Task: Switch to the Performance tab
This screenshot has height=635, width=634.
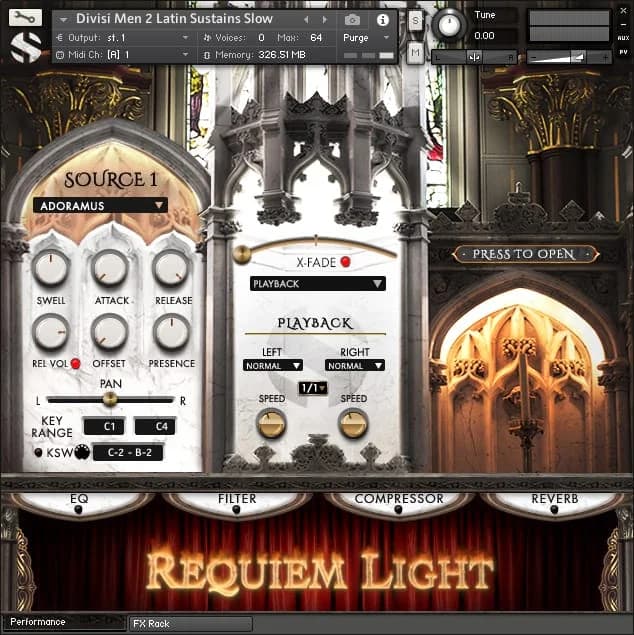Action: click(x=63, y=622)
